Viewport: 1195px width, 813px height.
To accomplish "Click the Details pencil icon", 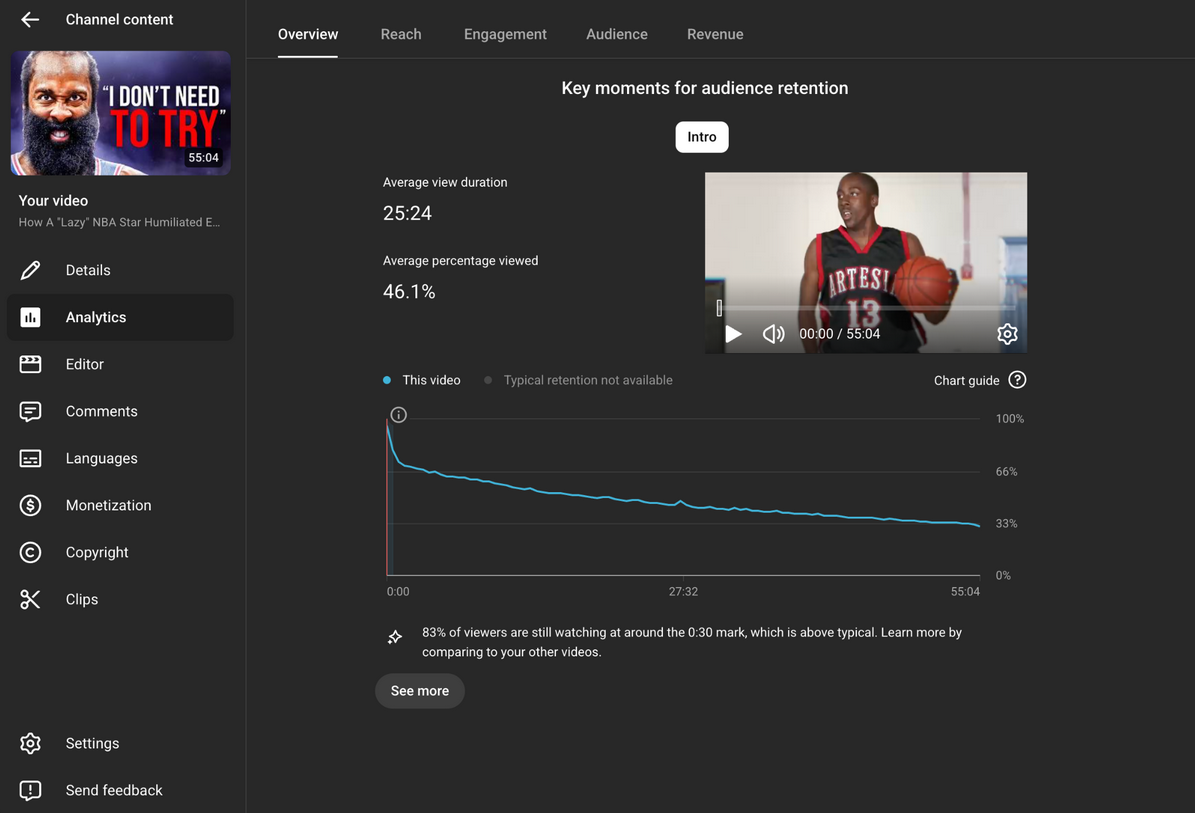I will tap(30, 270).
